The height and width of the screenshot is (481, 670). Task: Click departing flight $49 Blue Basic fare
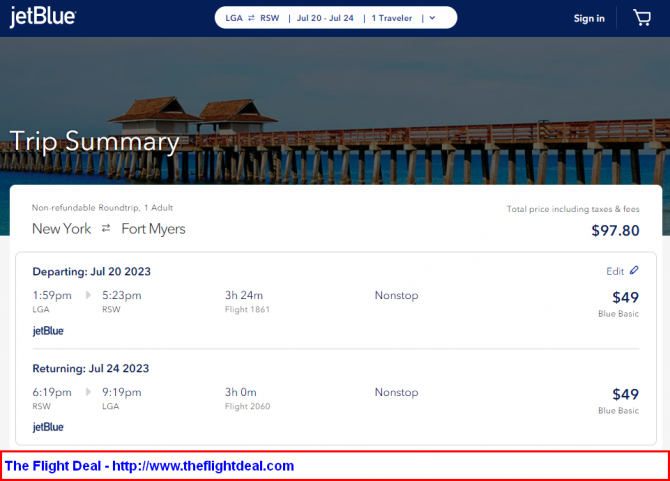pyautogui.click(x=619, y=304)
